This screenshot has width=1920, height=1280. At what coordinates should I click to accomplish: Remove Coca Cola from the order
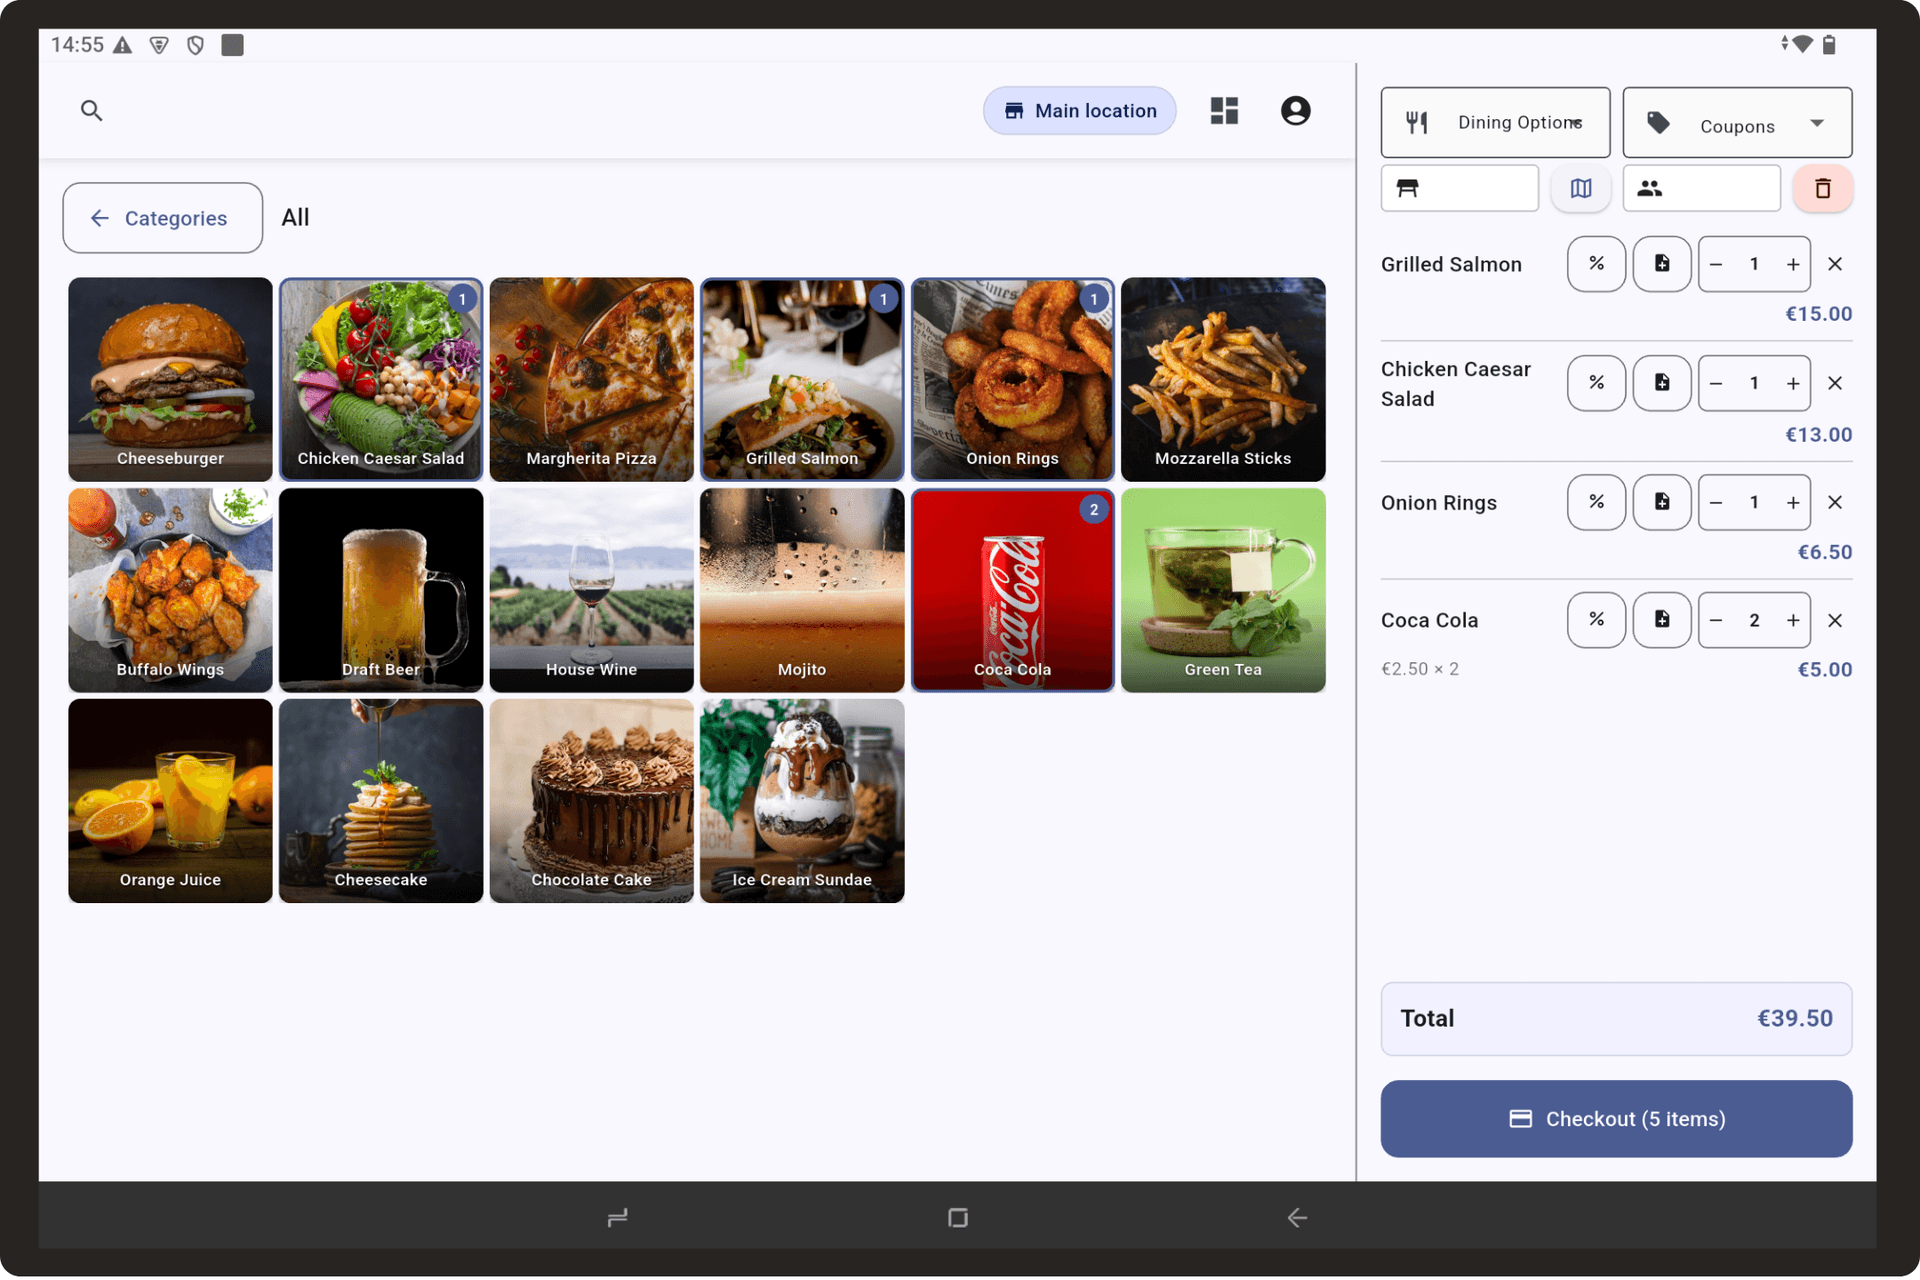pyautogui.click(x=1836, y=620)
